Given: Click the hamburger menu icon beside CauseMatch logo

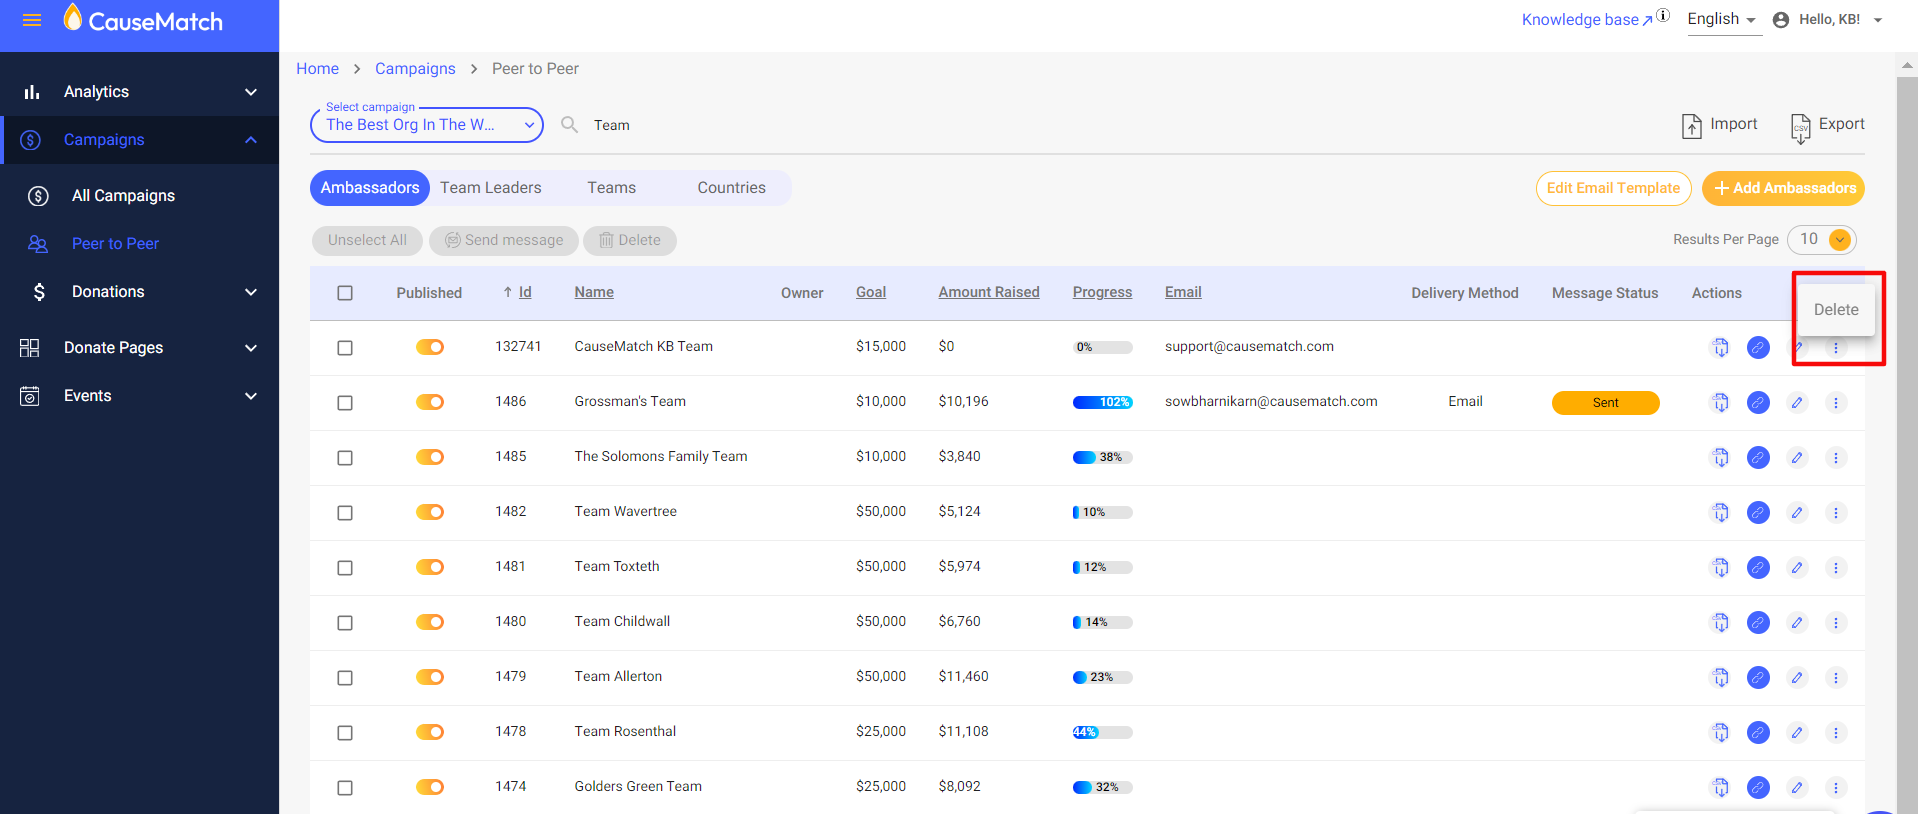Looking at the screenshot, I should pos(32,21).
